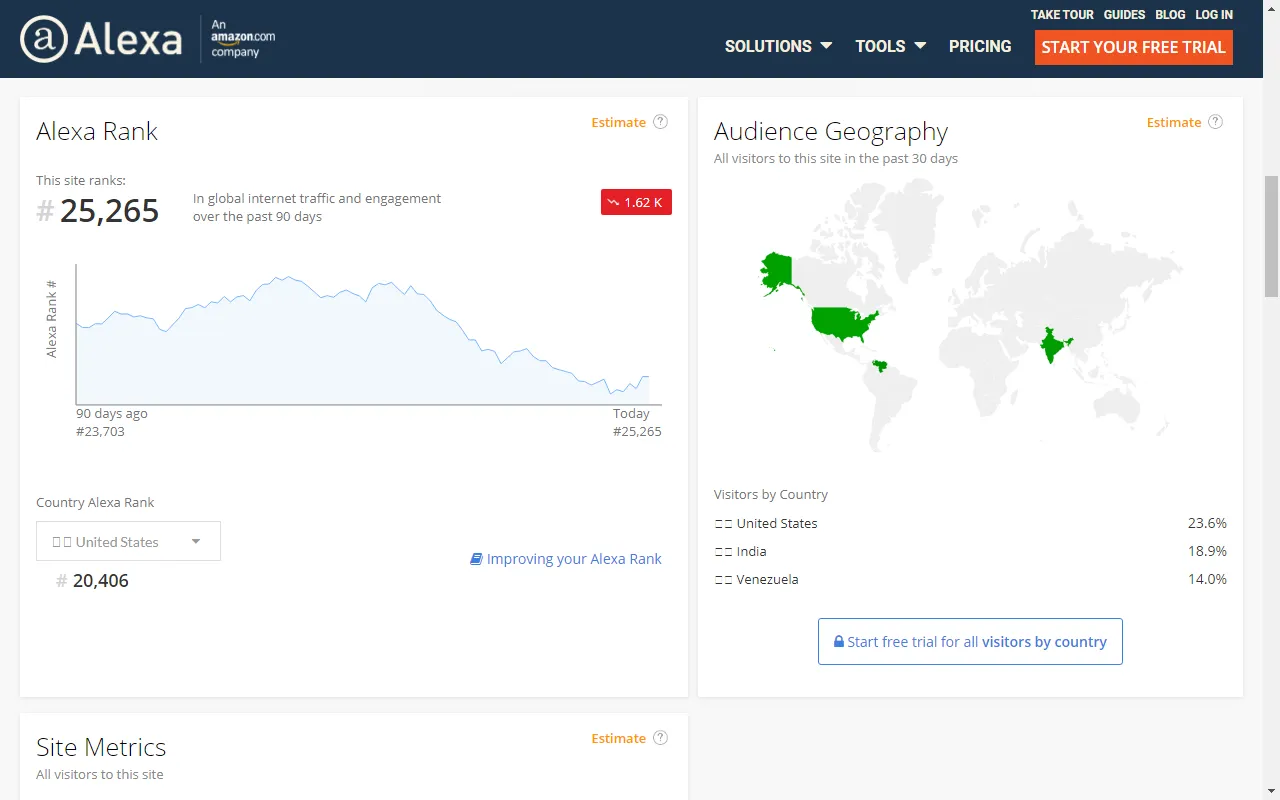The image size is (1280, 800).
Task: Expand the Tools menu
Action: pos(890,46)
